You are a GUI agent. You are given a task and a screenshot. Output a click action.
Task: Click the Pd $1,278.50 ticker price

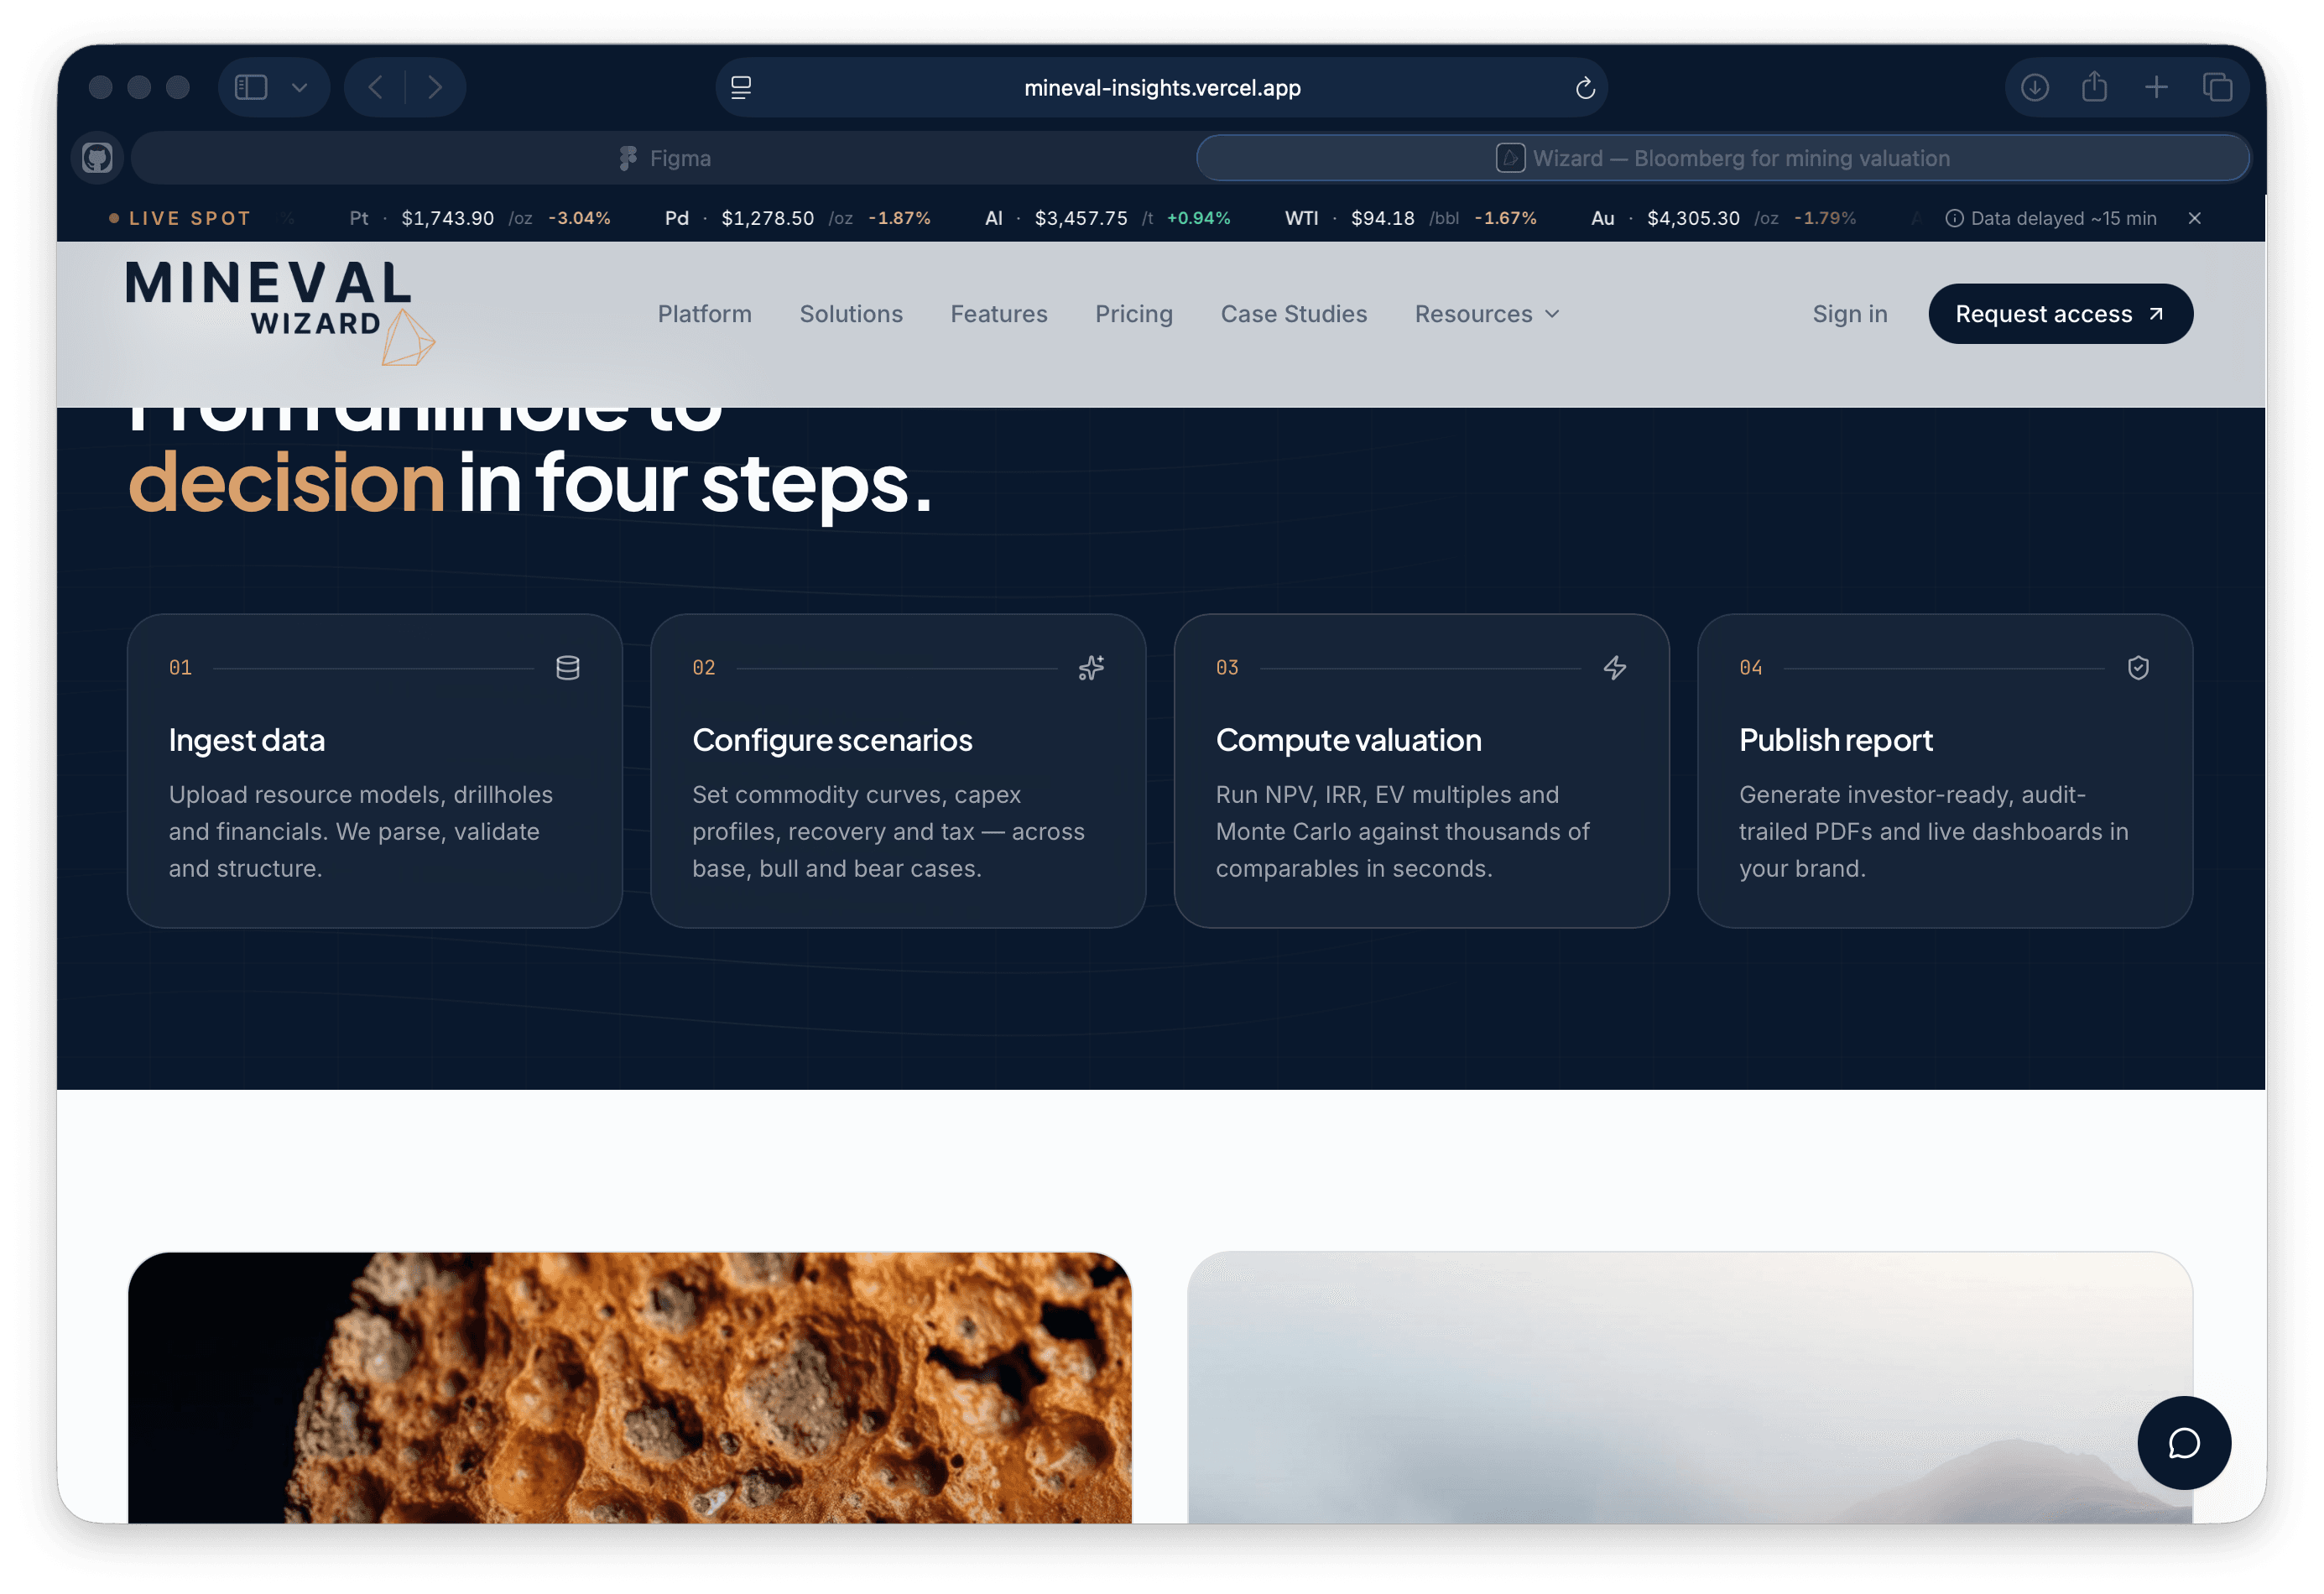[x=767, y=218]
